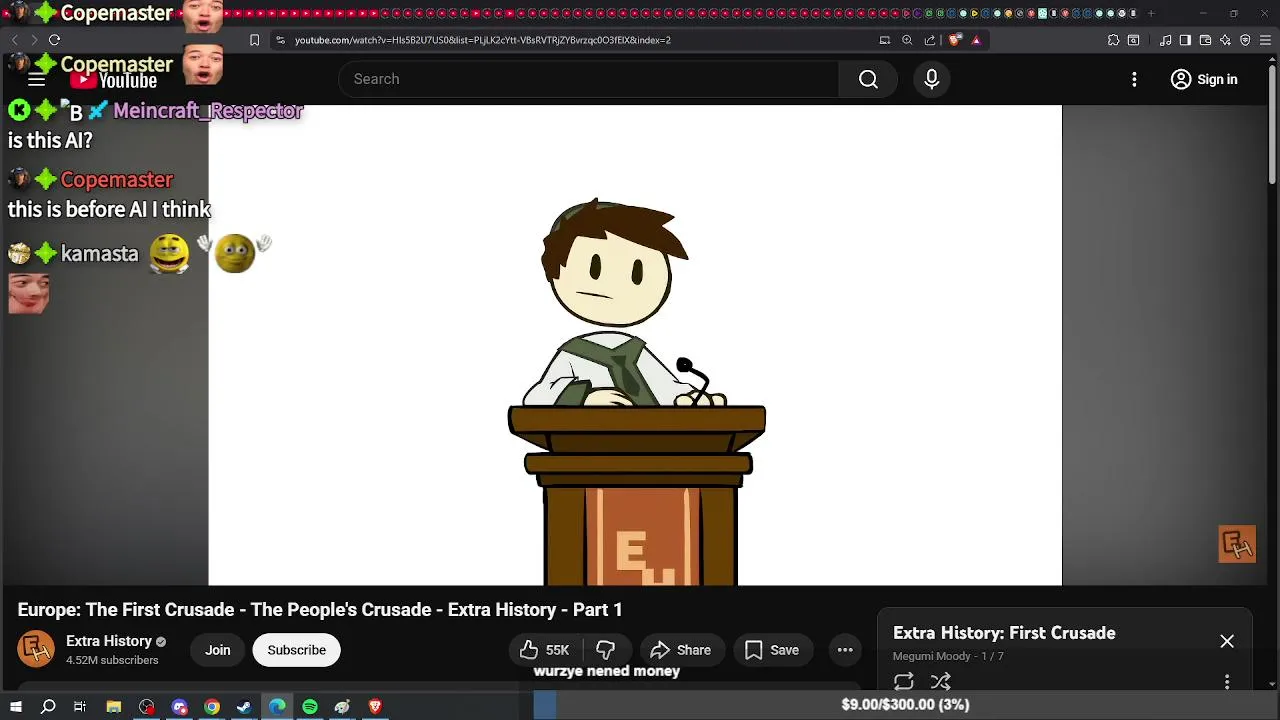Open the Extra History channel name link
Screen dimensions: 1280x720
109,641
